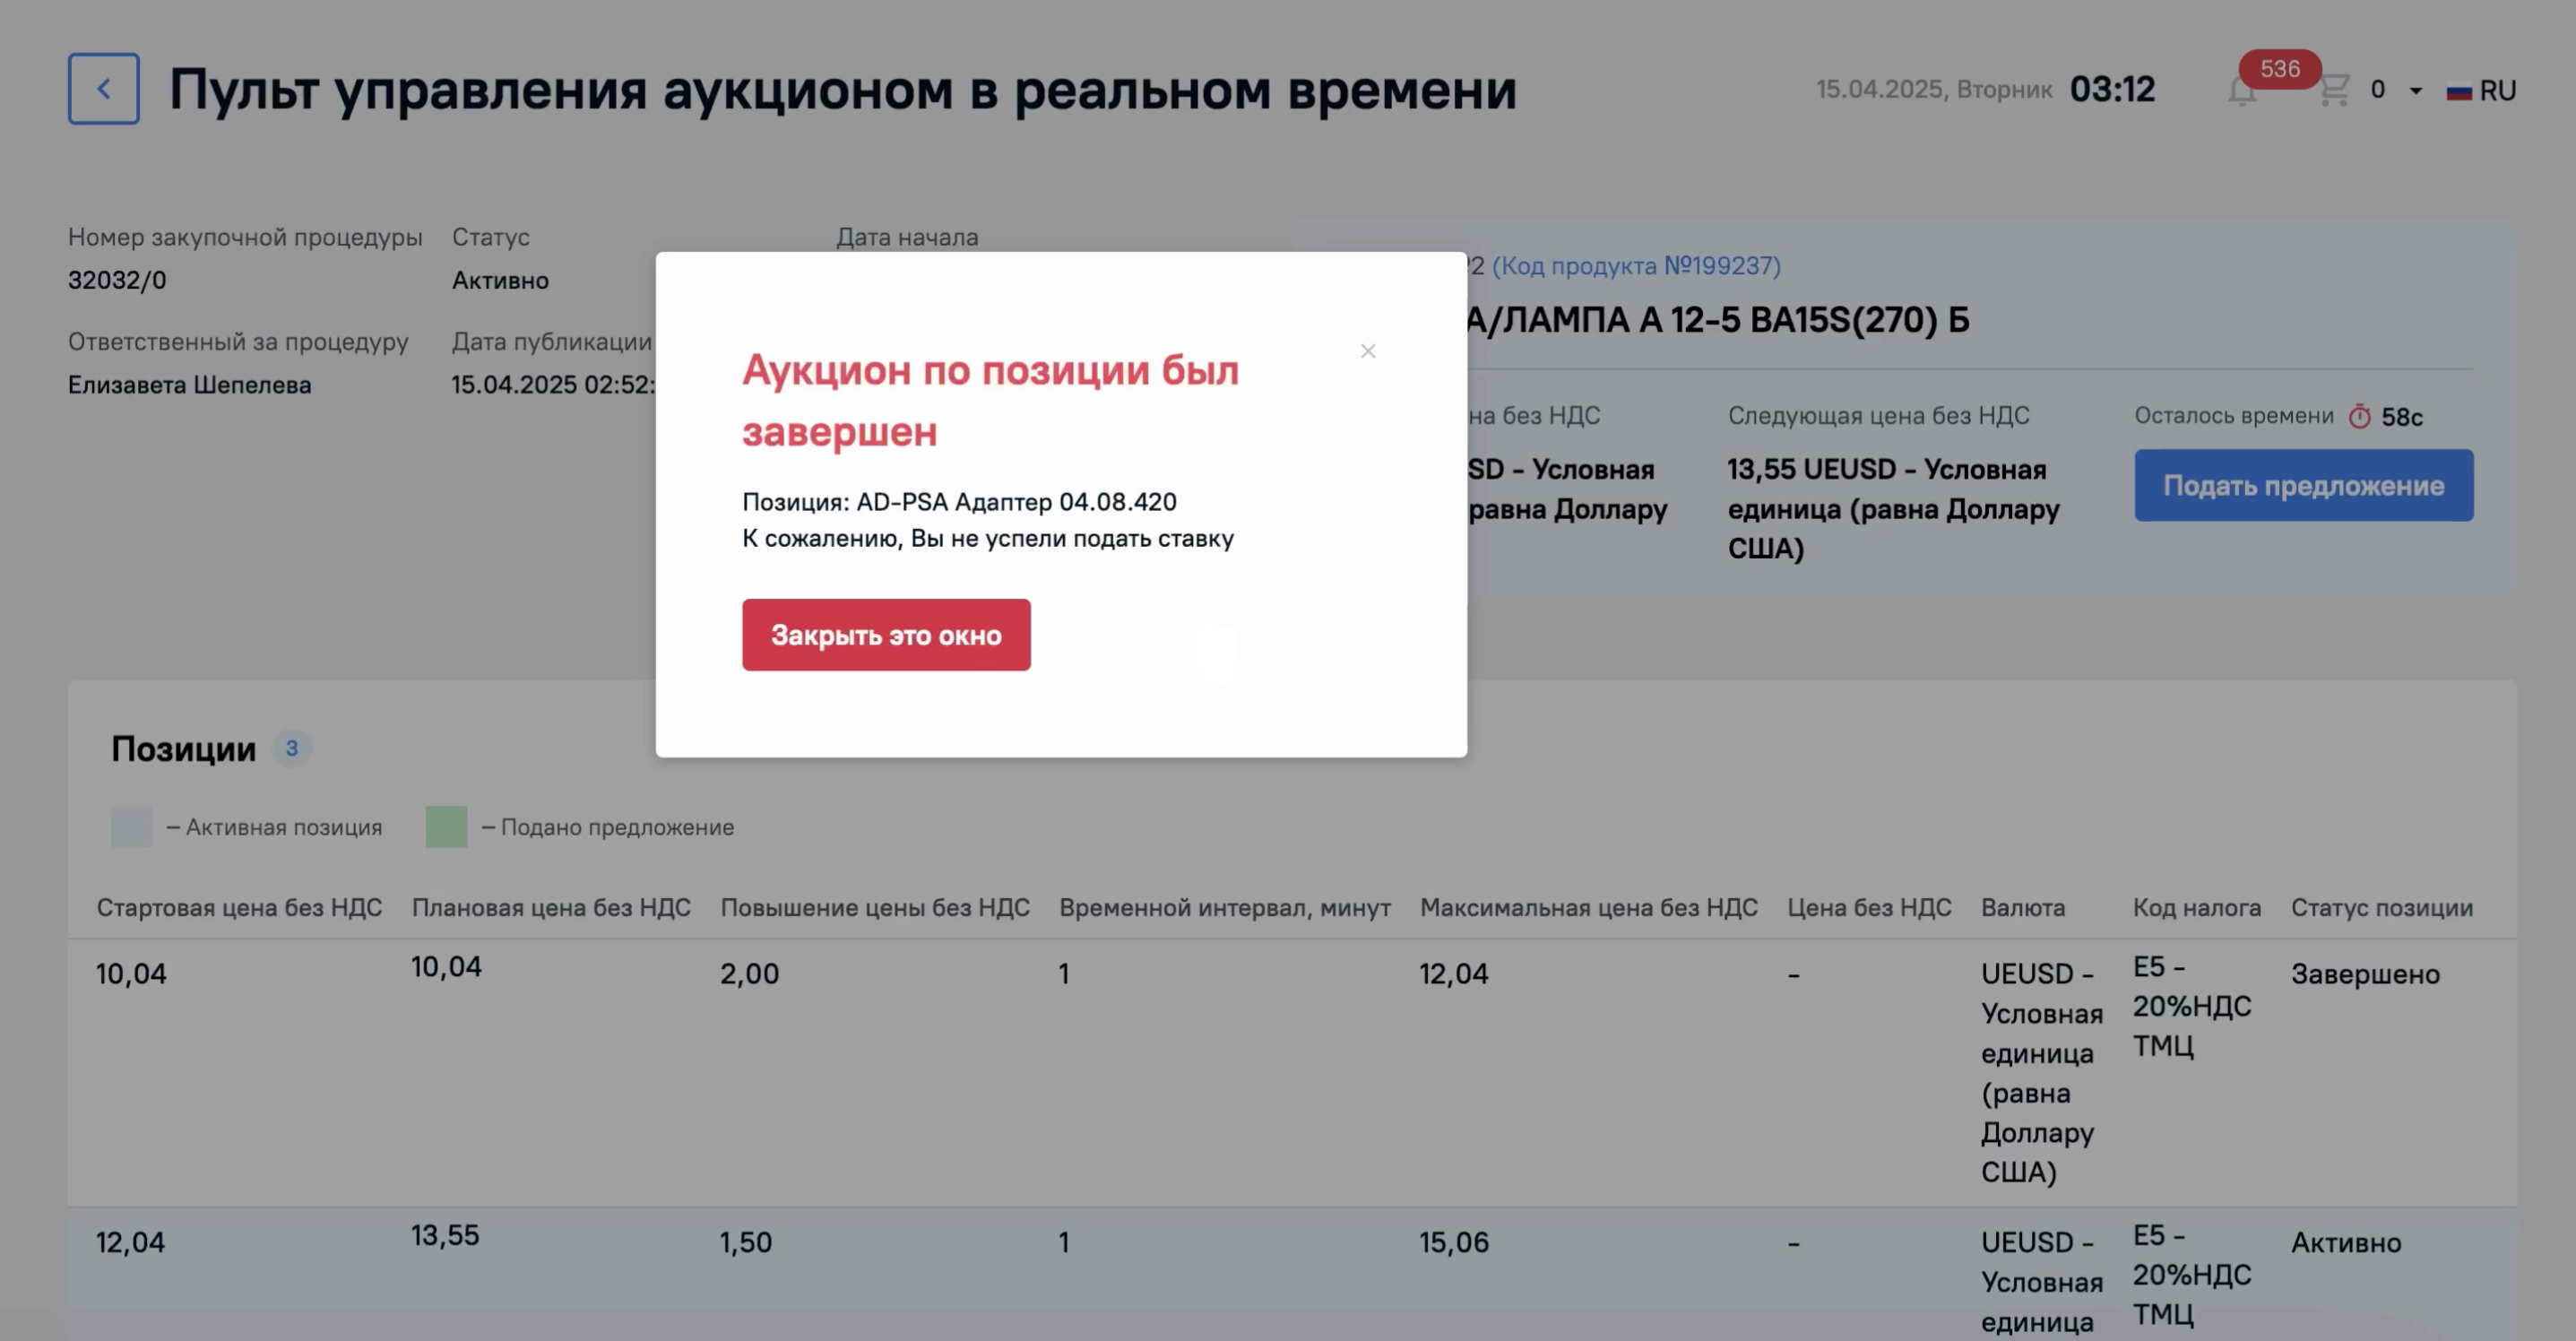
Task: Click 'Повышение цены без НДС' column header
Action: [x=875, y=908]
